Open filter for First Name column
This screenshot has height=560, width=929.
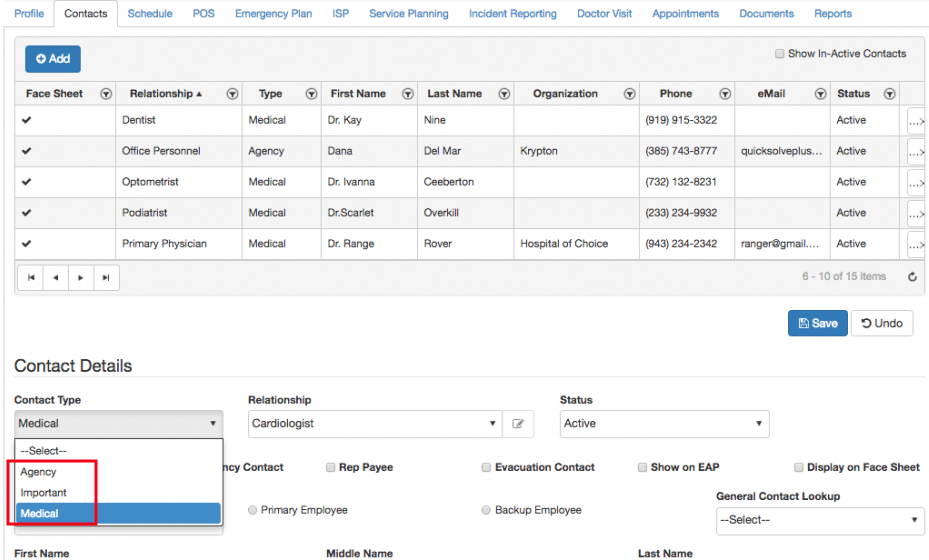coord(408,94)
